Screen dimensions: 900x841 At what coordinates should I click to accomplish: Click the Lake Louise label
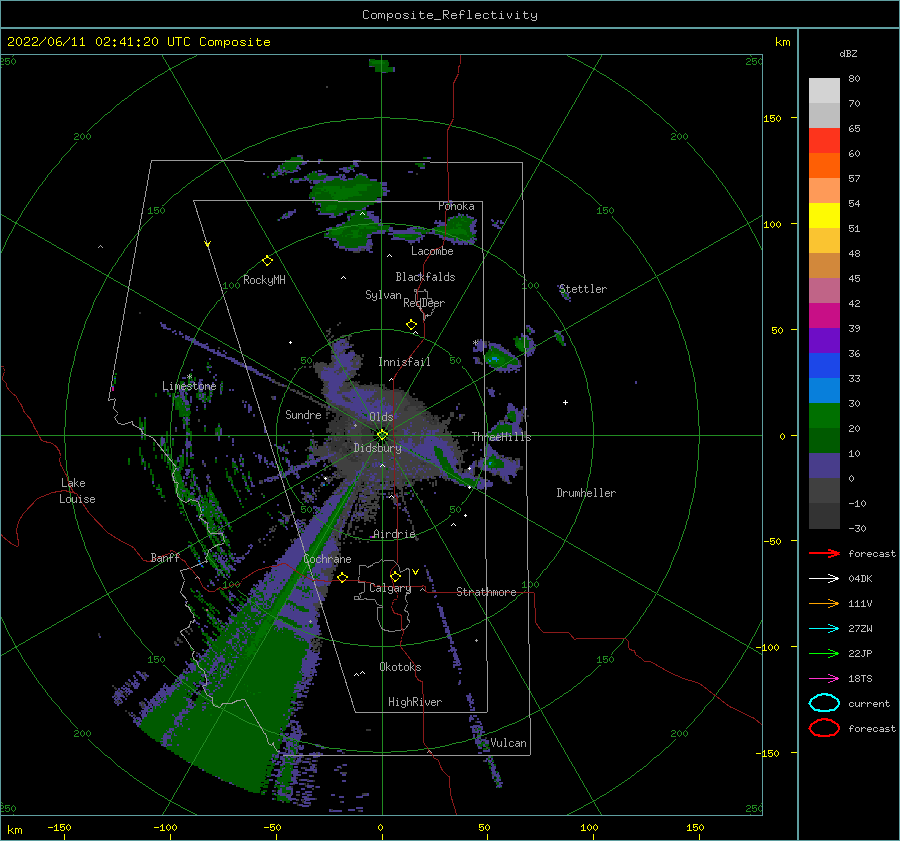coord(77,491)
